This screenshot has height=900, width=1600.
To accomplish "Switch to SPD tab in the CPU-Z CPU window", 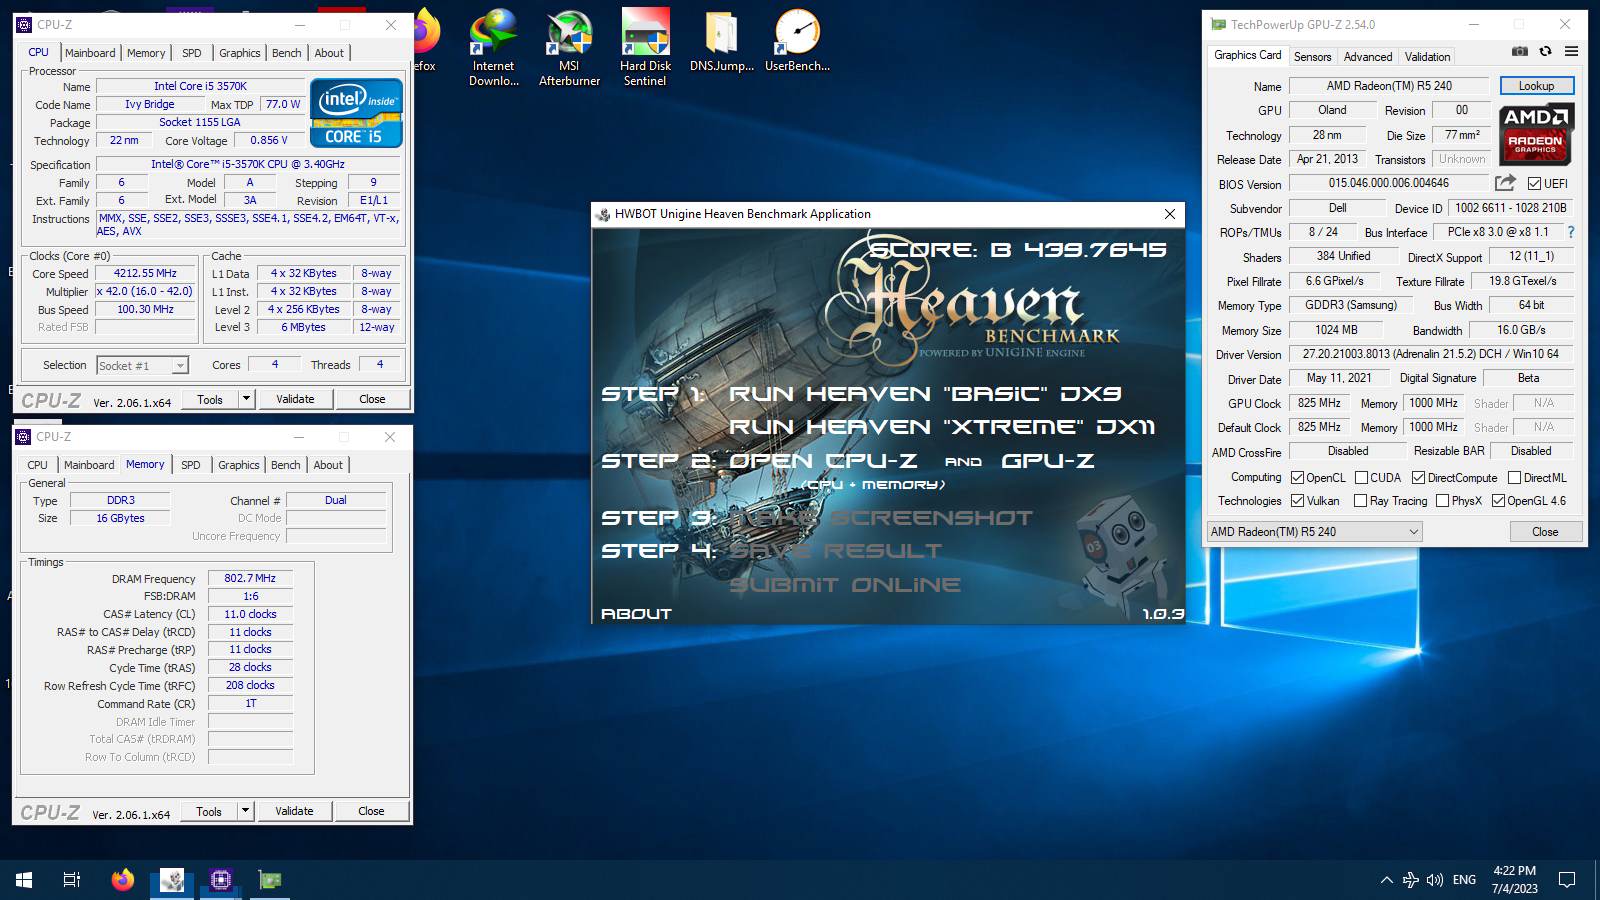I will [192, 53].
